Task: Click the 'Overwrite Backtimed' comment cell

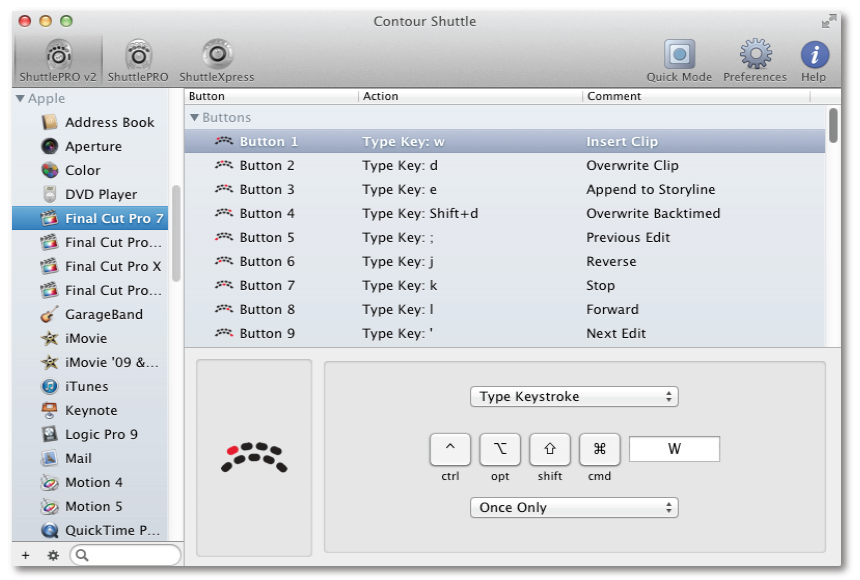Action: point(653,213)
